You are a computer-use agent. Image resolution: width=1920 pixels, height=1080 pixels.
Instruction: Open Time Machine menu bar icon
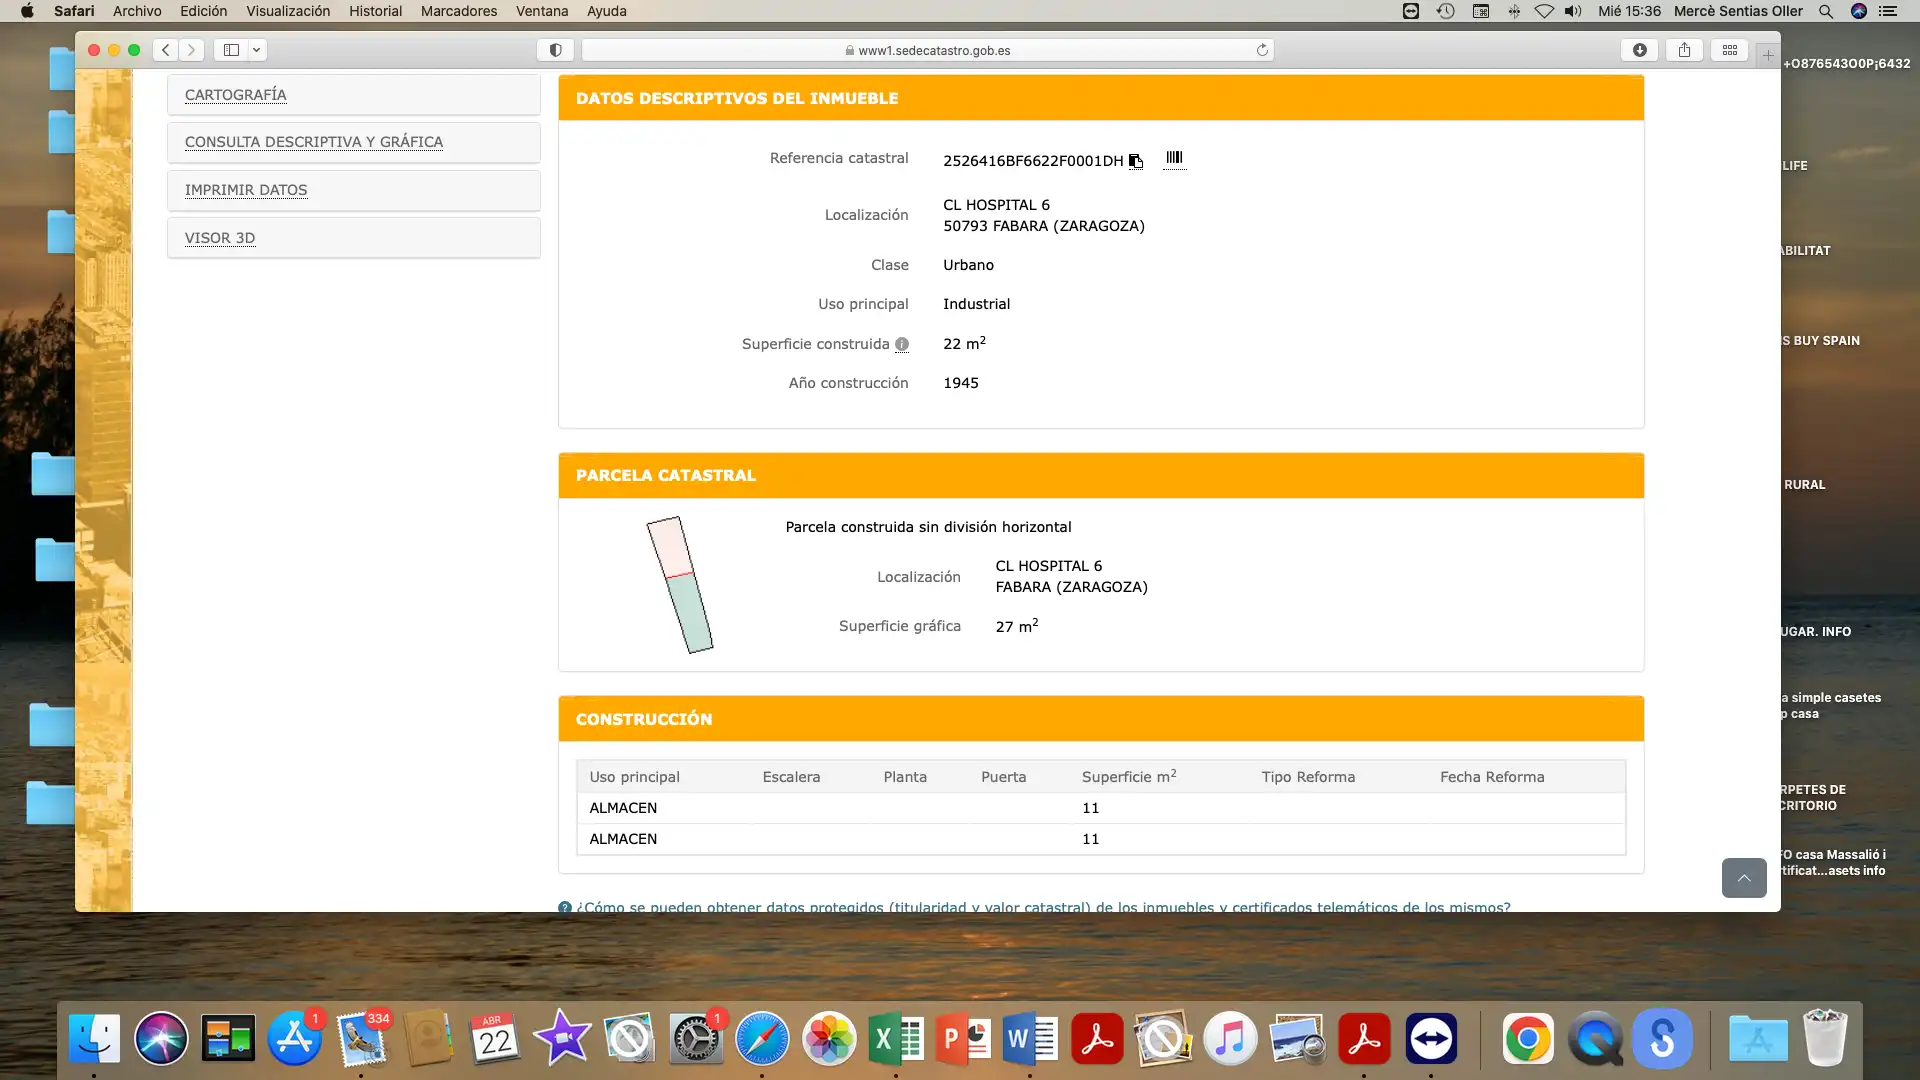(x=1446, y=11)
